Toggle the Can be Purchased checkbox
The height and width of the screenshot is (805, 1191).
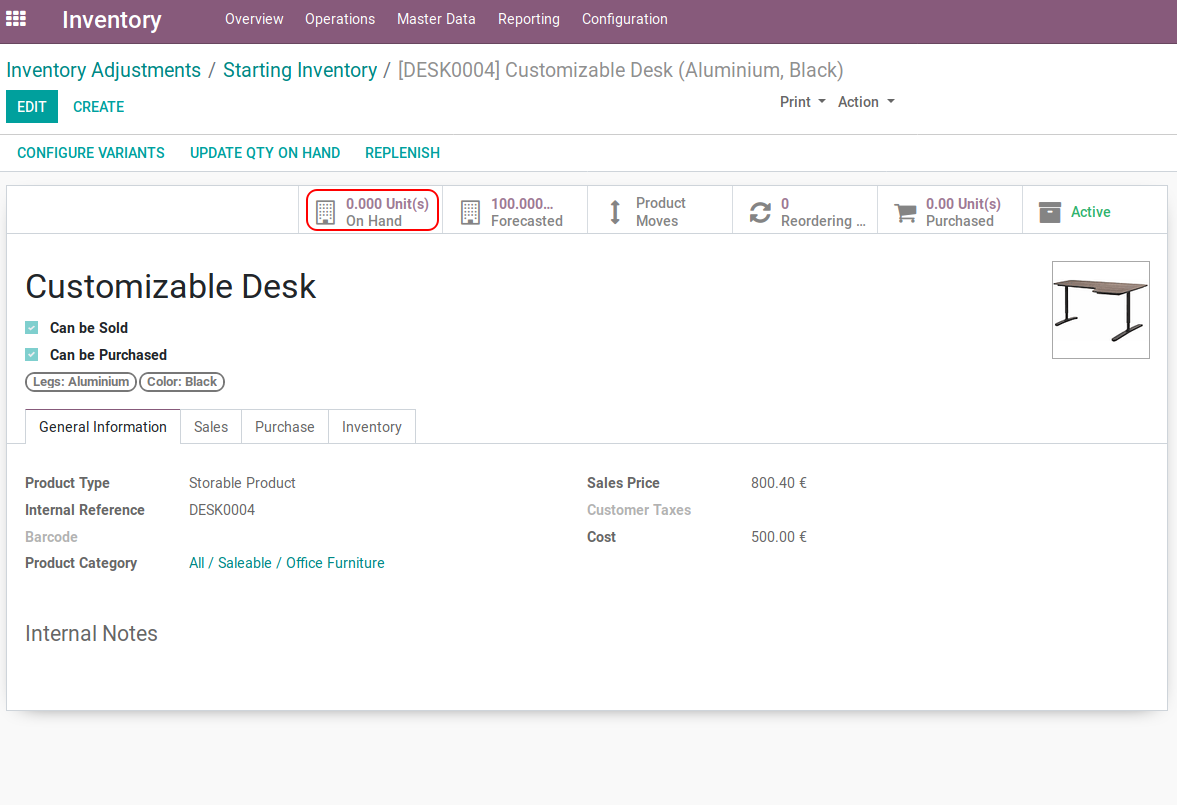pyautogui.click(x=32, y=355)
